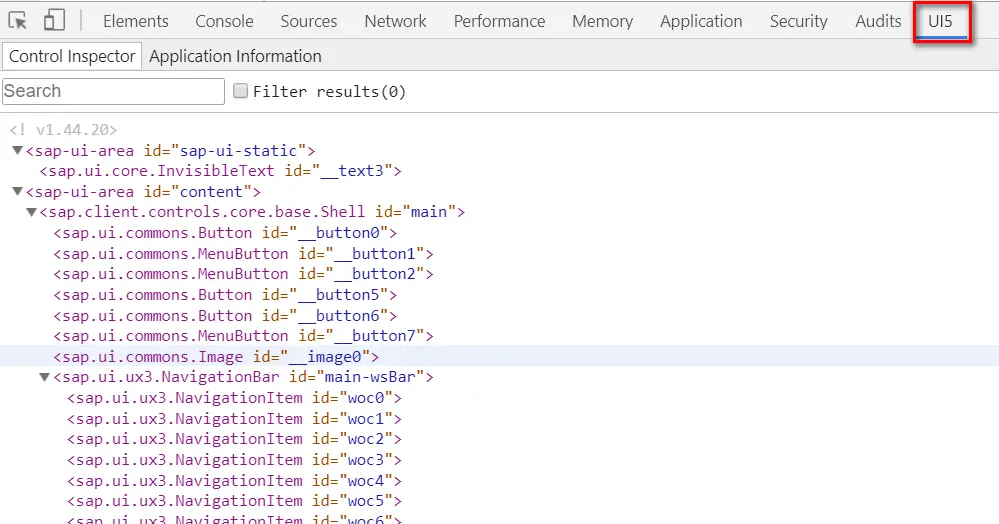Switch to the Console tab
This screenshot has width=999, height=524.
pyautogui.click(x=224, y=21)
